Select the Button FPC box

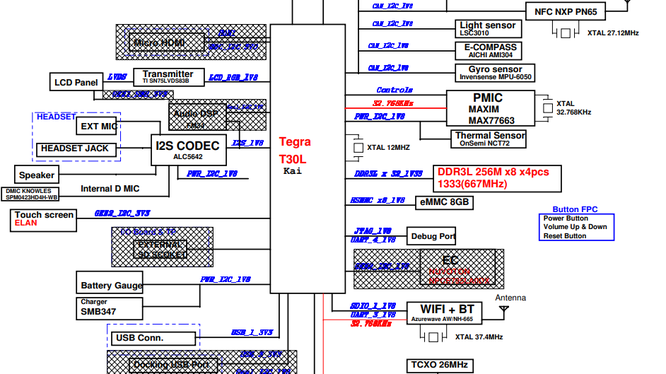576,227
